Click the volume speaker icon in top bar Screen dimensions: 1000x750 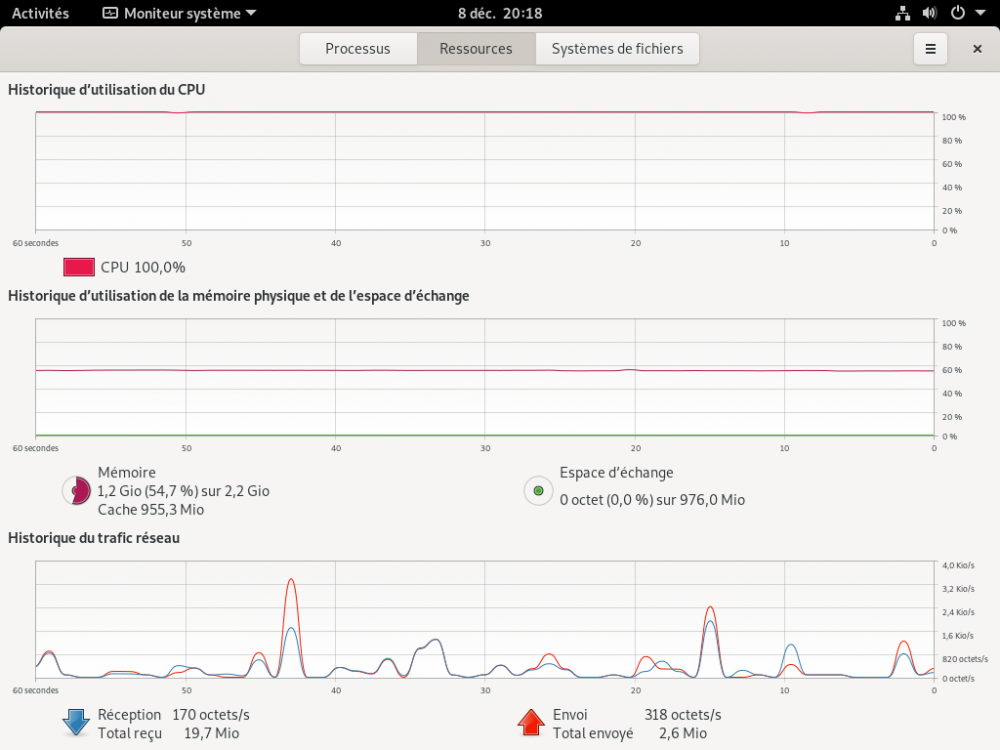coord(930,13)
